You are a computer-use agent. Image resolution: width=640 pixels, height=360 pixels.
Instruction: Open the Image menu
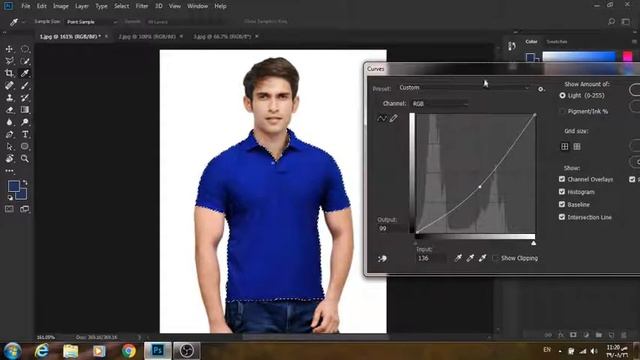click(x=61, y=6)
